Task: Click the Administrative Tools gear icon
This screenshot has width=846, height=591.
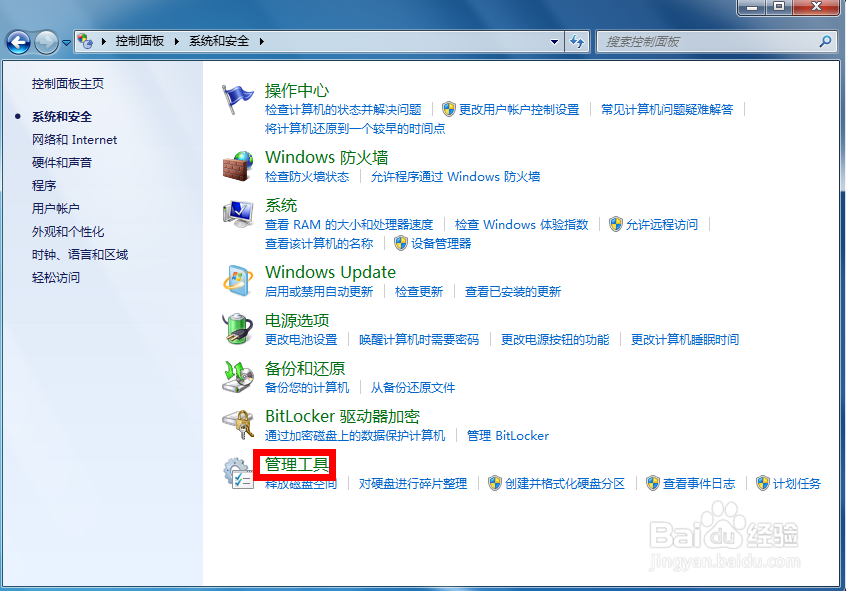Action: click(x=238, y=473)
